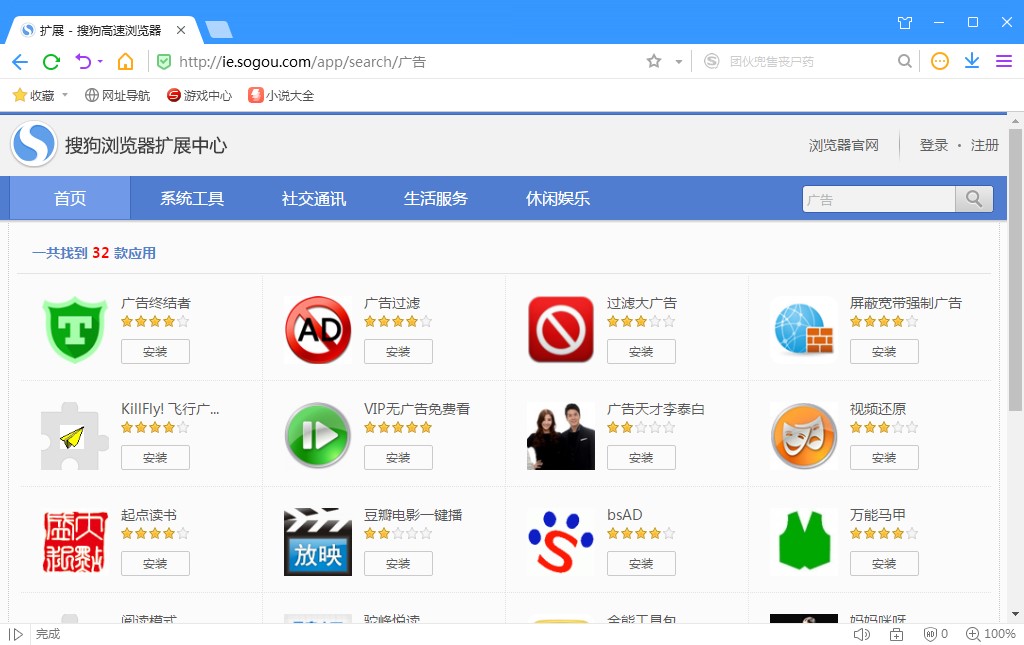This screenshot has width=1024, height=645.
Task: Open the KillFly paper plane puzzle icon
Action: tap(75, 435)
